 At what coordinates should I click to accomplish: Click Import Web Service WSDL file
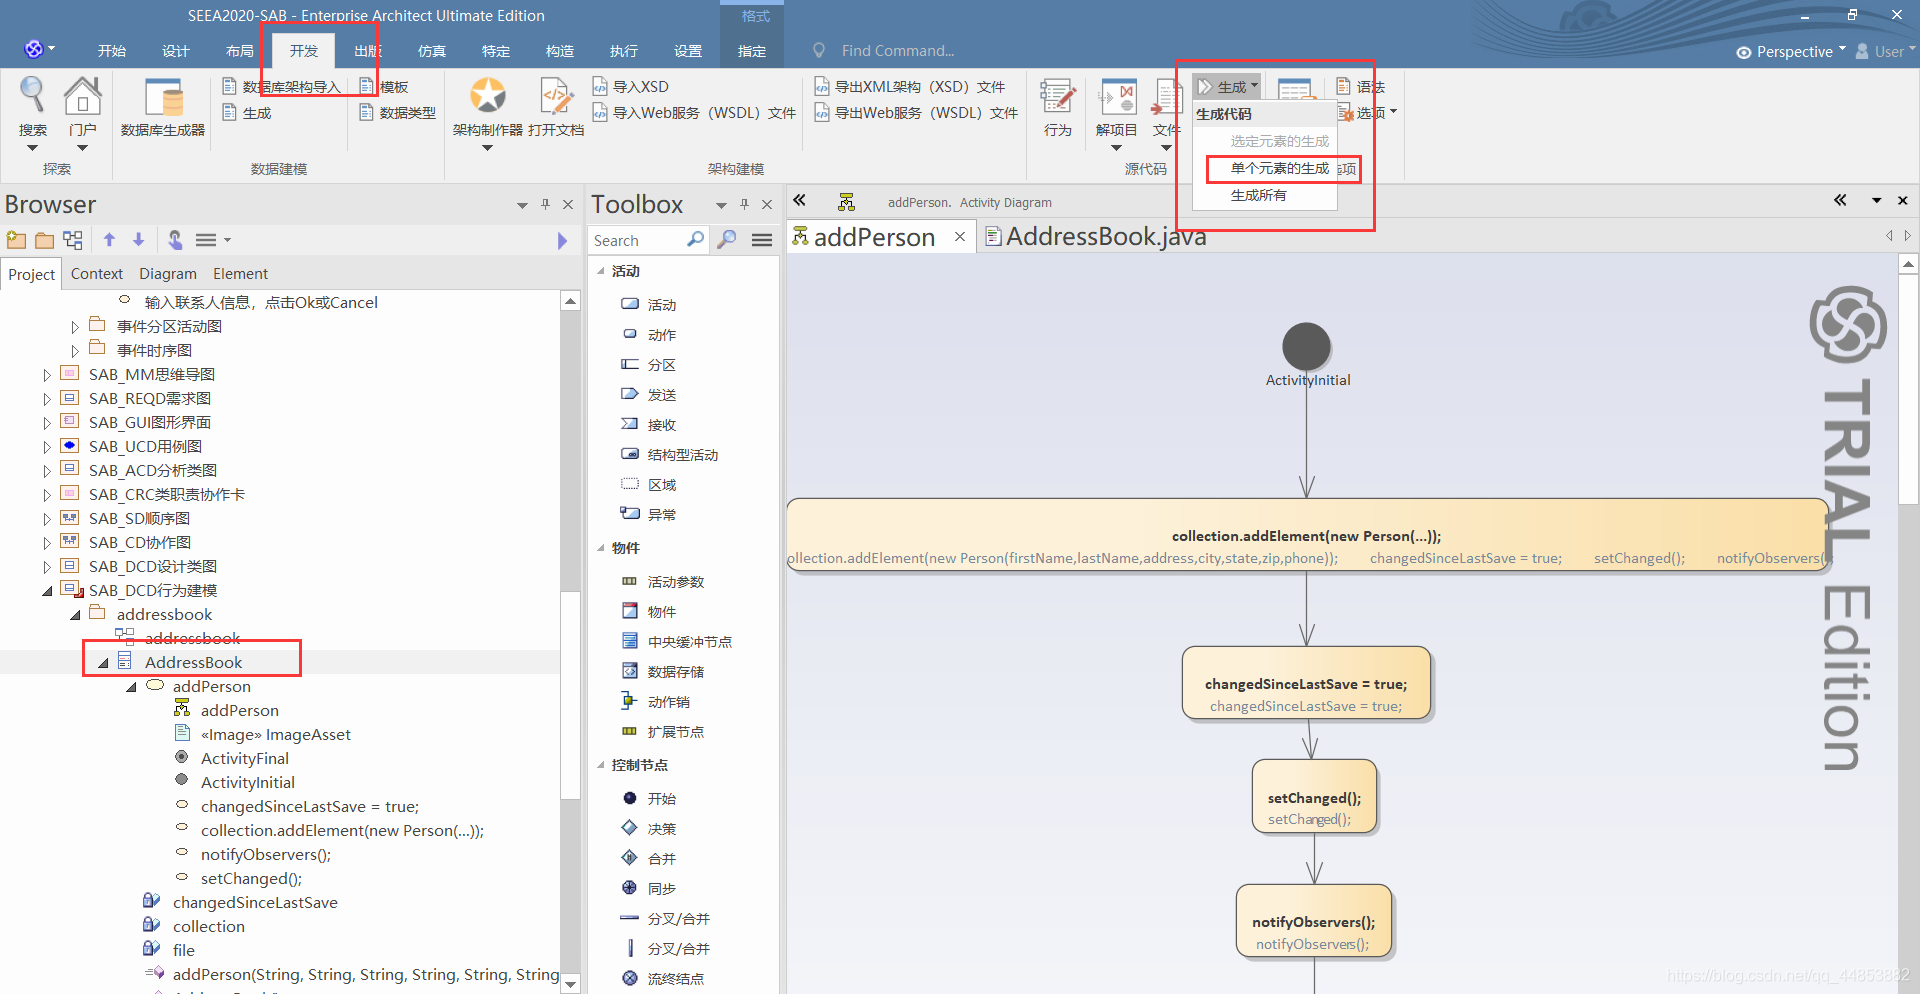tap(694, 113)
